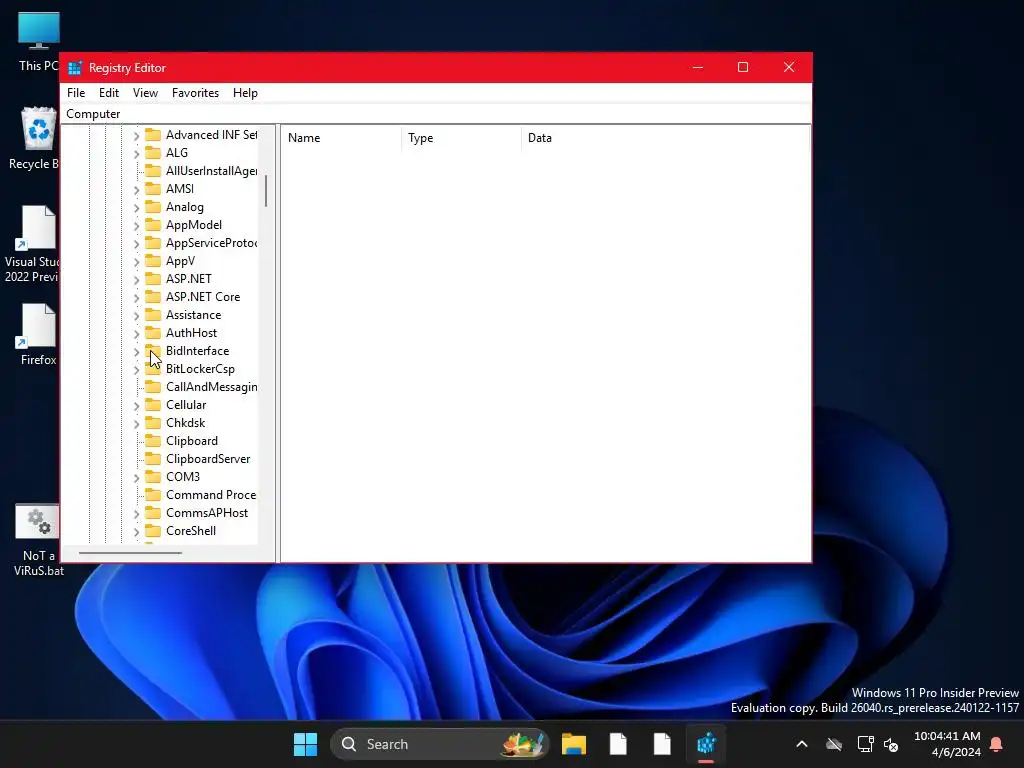Show hidden system tray icons
Screen dimensions: 1024x768
click(802, 744)
